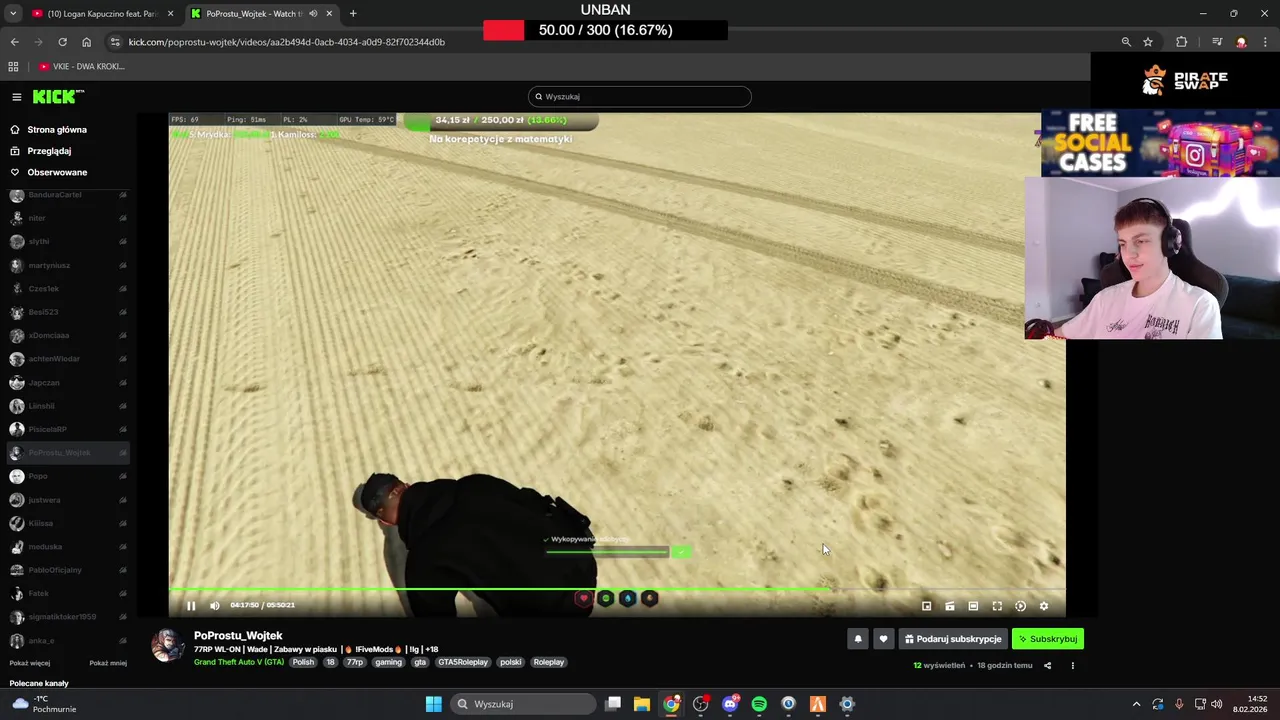This screenshot has width=1280, height=720.
Task: Expand list with Pokaż więcej
Action: coord(30,663)
